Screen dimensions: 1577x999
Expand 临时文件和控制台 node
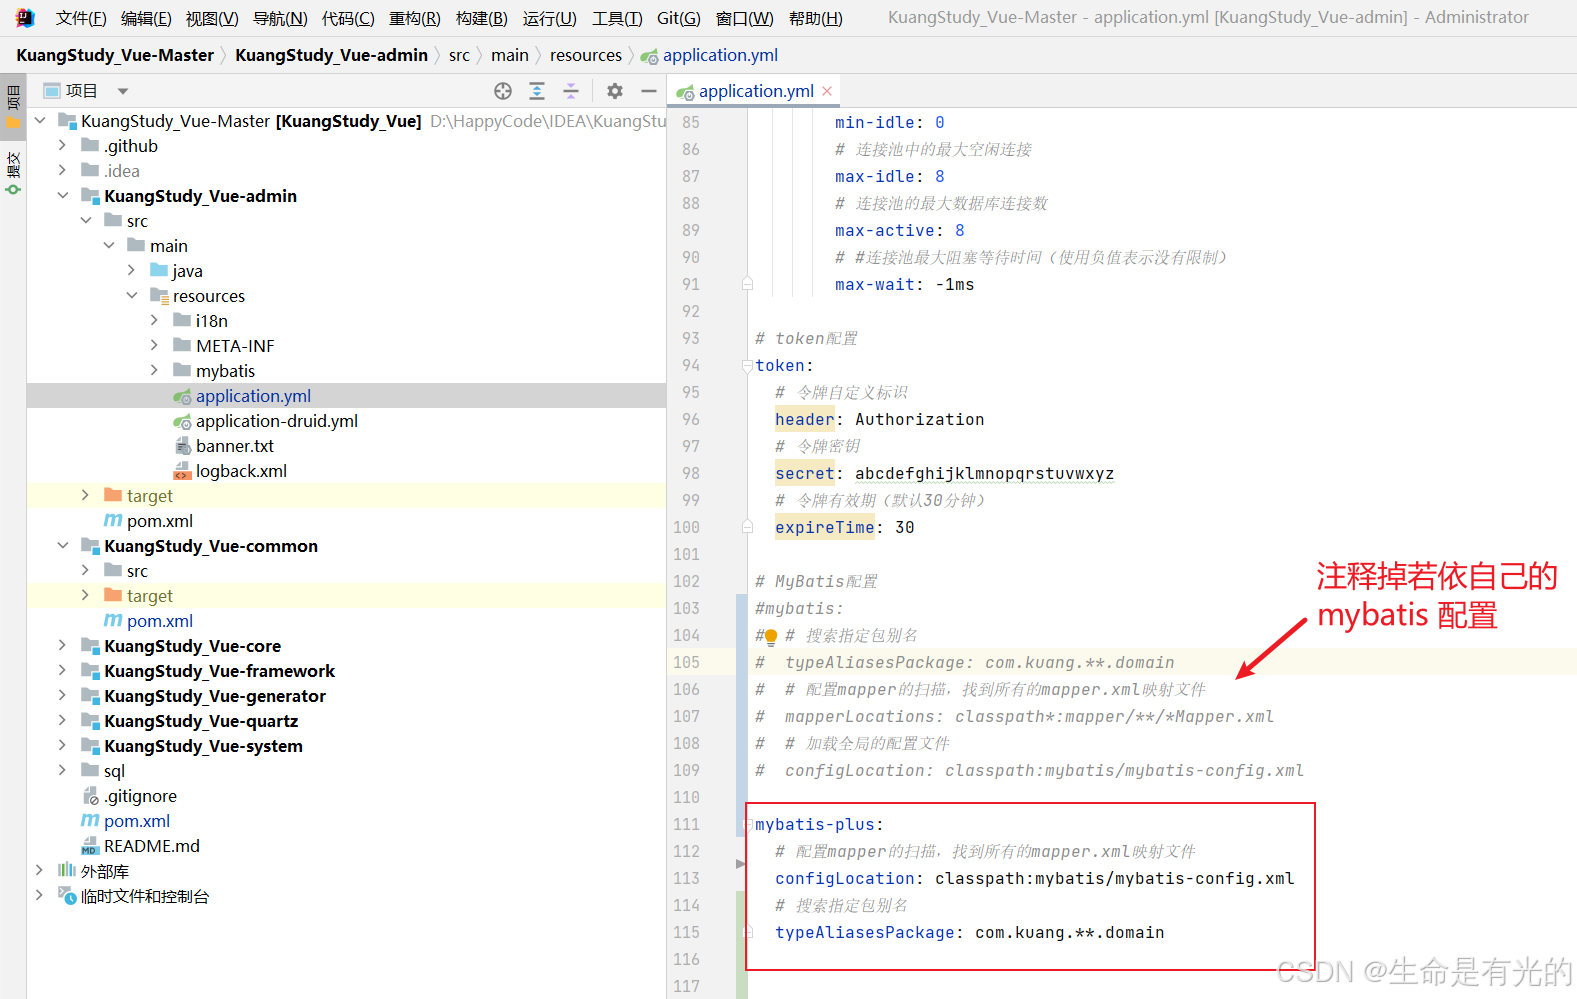[x=39, y=896]
